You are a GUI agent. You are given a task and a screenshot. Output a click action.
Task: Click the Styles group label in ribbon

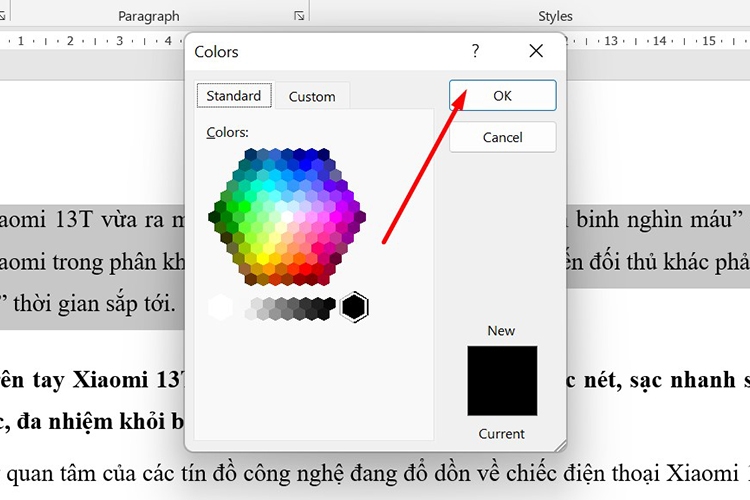click(x=555, y=16)
